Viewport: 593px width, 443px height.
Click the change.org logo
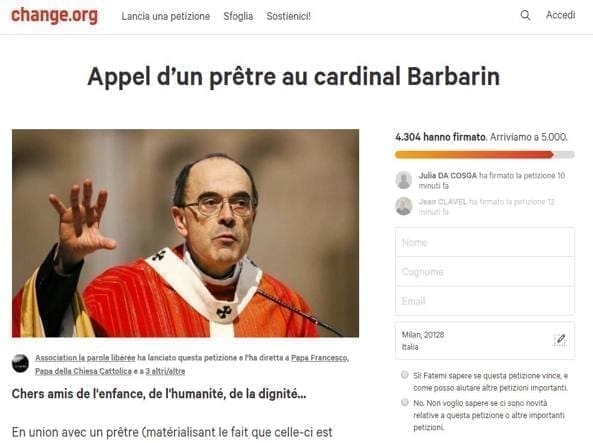click(x=54, y=16)
